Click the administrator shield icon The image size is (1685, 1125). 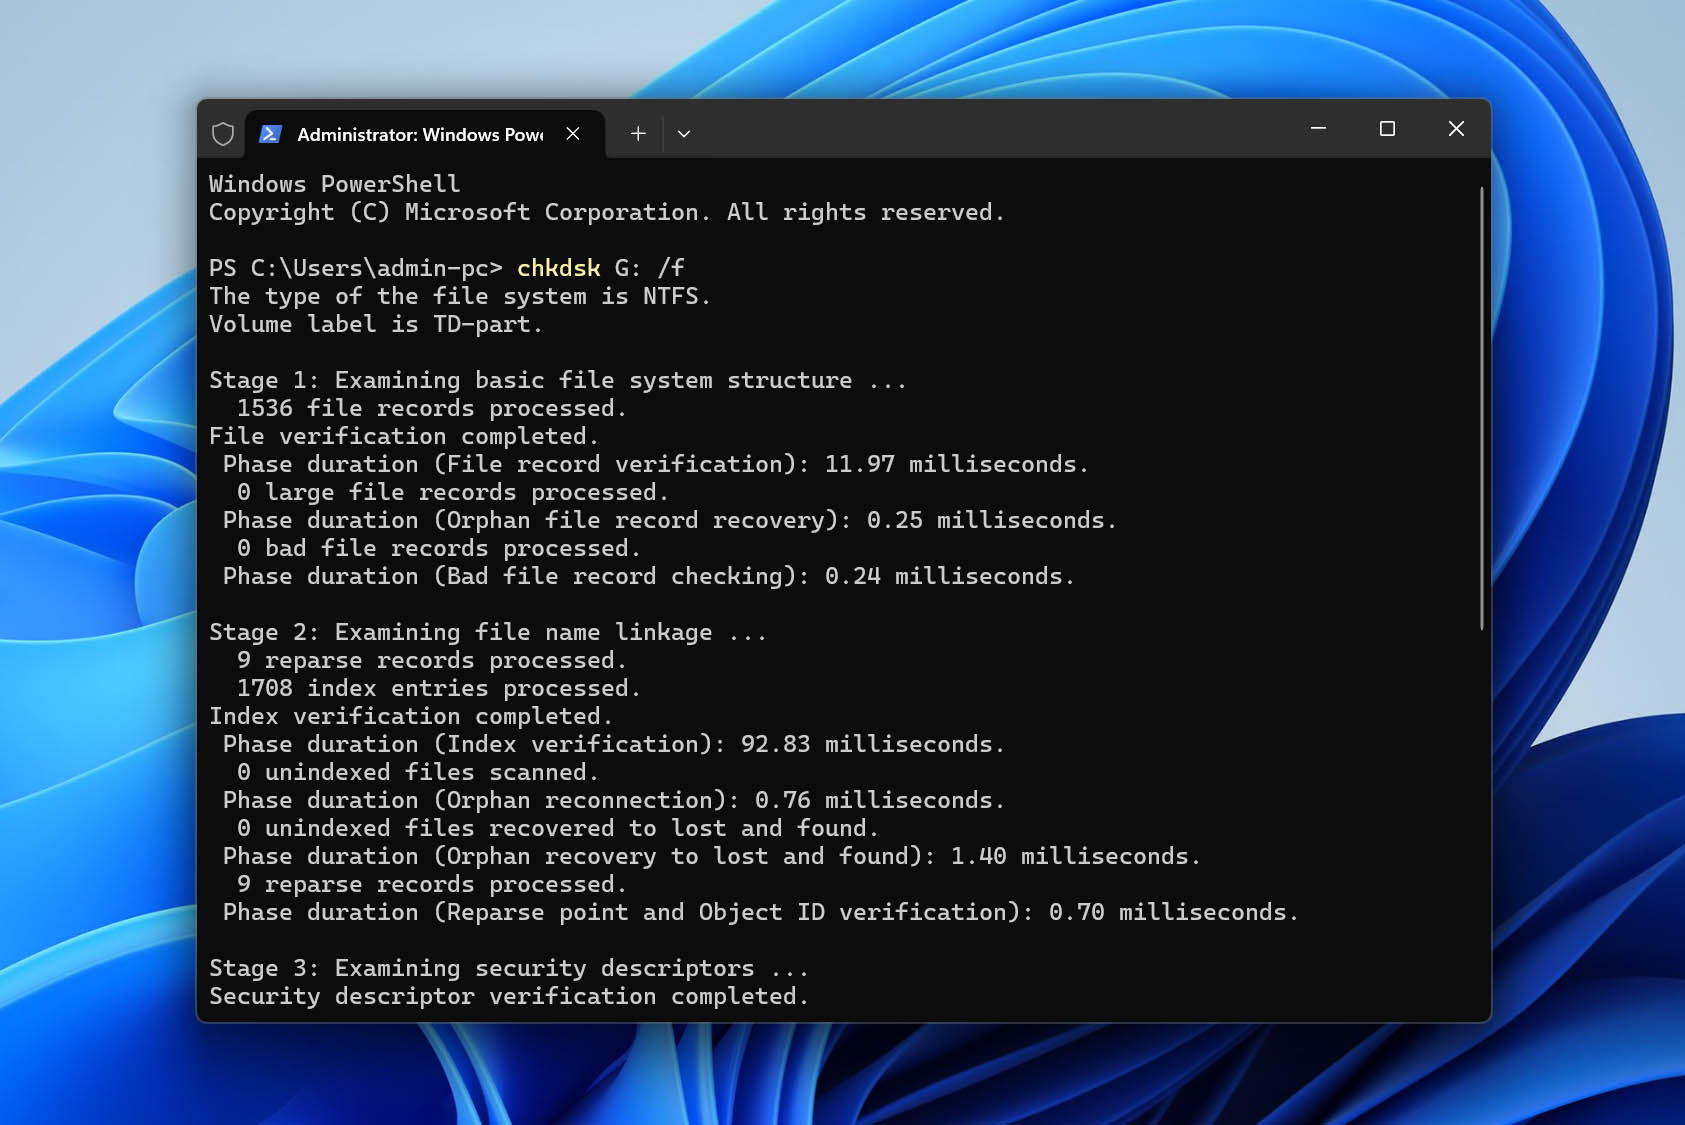[x=223, y=134]
